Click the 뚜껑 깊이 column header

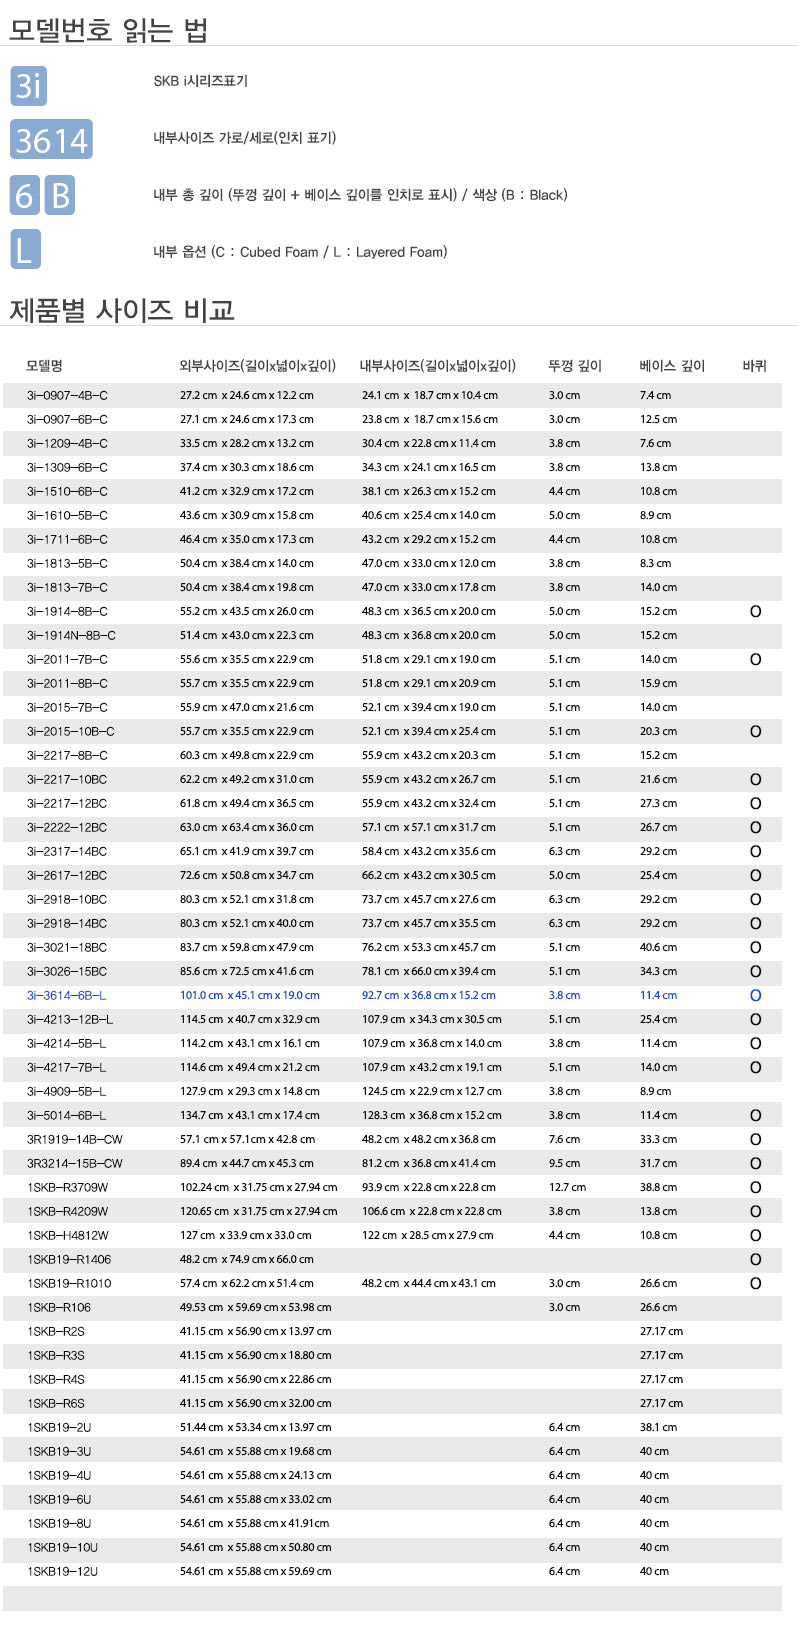click(575, 366)
